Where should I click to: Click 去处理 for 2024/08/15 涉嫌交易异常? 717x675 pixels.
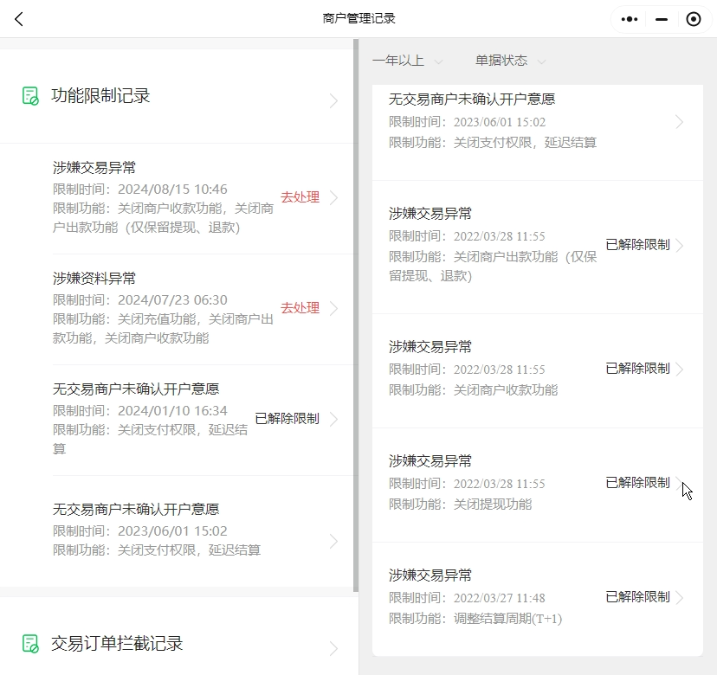[300, 197]
